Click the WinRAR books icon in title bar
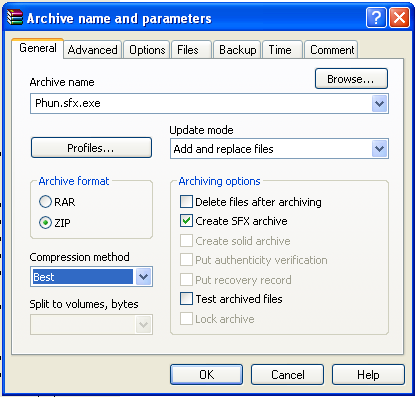This screenshot has height=397, width=416. [x=15, y=17]
